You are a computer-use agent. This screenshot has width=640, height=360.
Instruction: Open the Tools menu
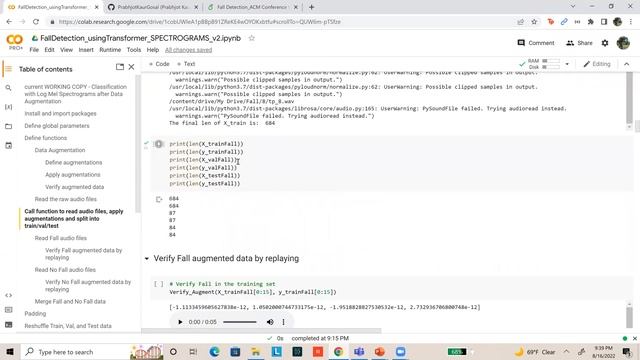pyautogui.click(x=133, y=50)
